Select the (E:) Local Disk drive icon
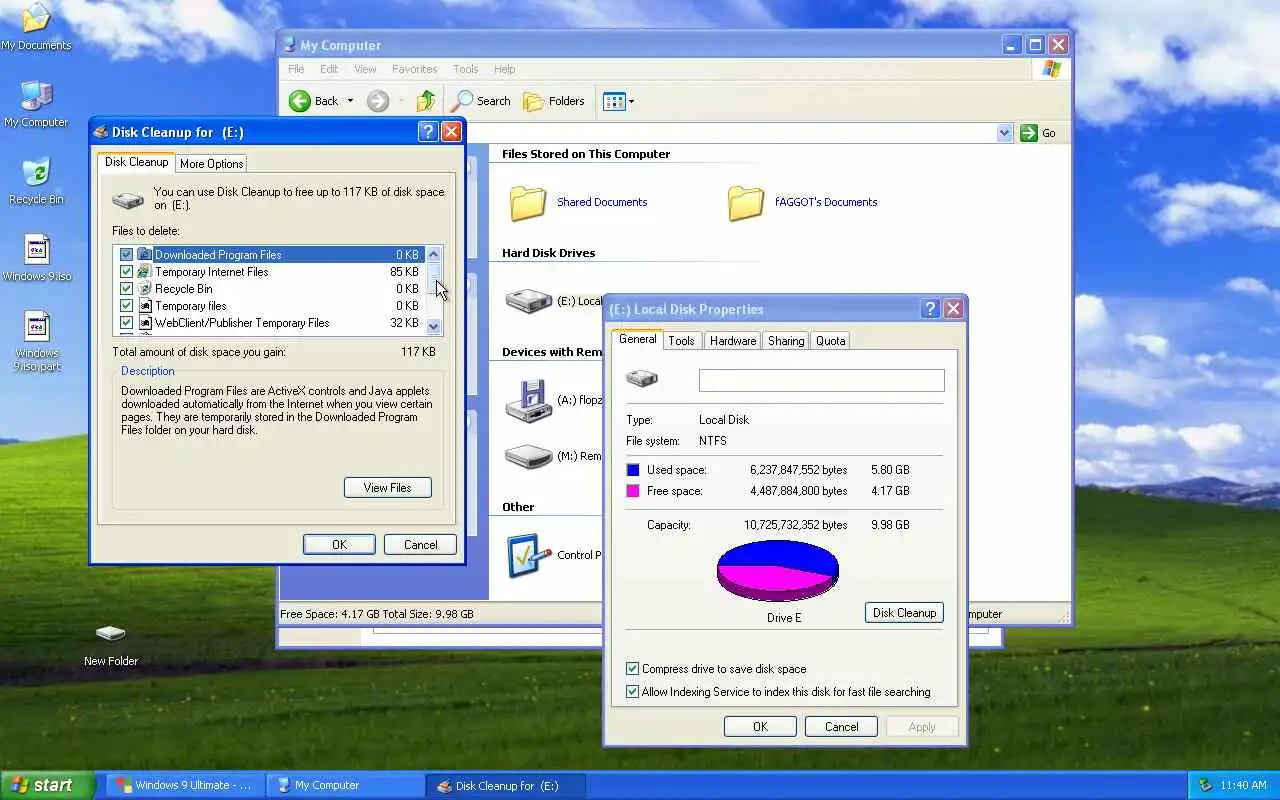 click(x=554, y=300)
